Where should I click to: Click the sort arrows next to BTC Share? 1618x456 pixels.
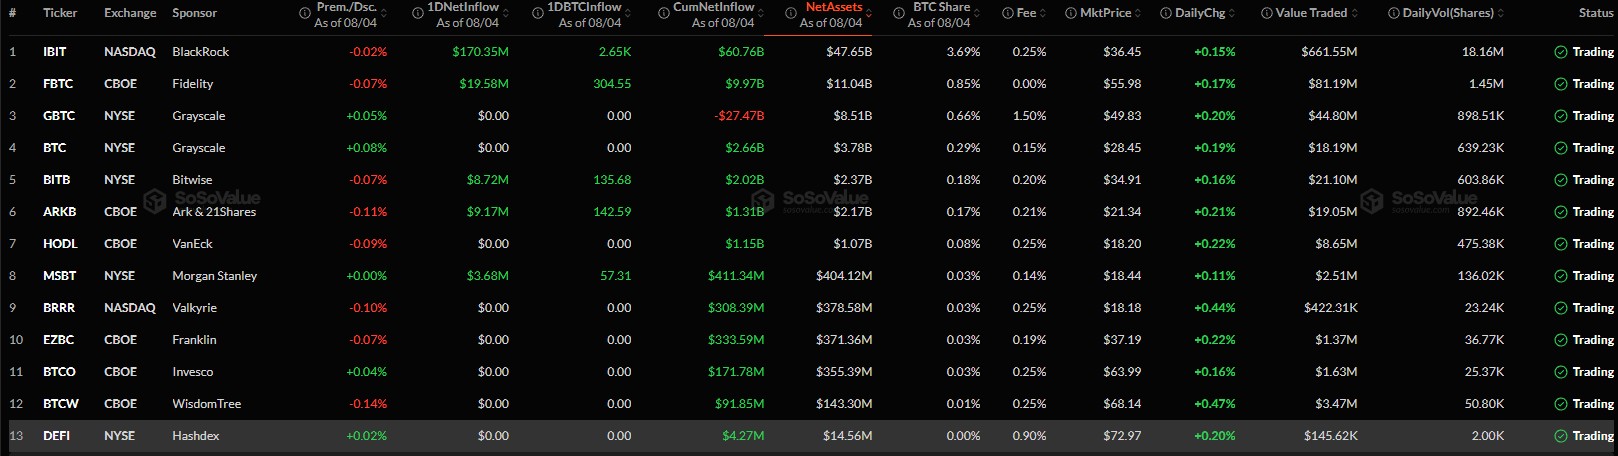(x=978, y=13)
